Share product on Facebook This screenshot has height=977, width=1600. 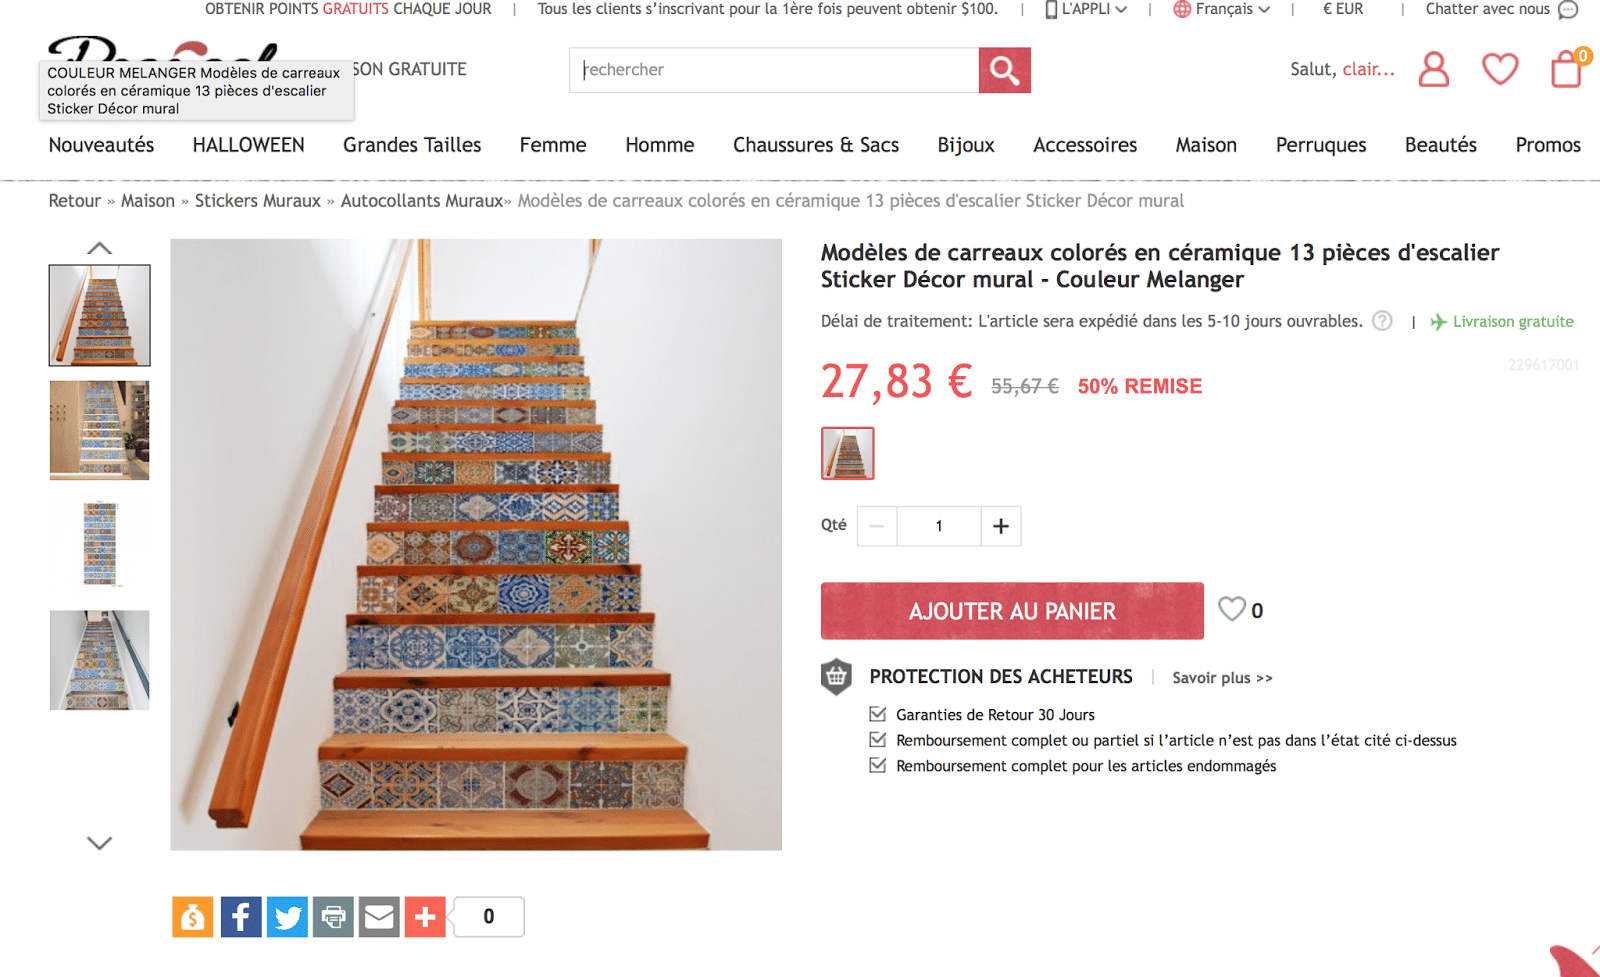tap(241, 917)
